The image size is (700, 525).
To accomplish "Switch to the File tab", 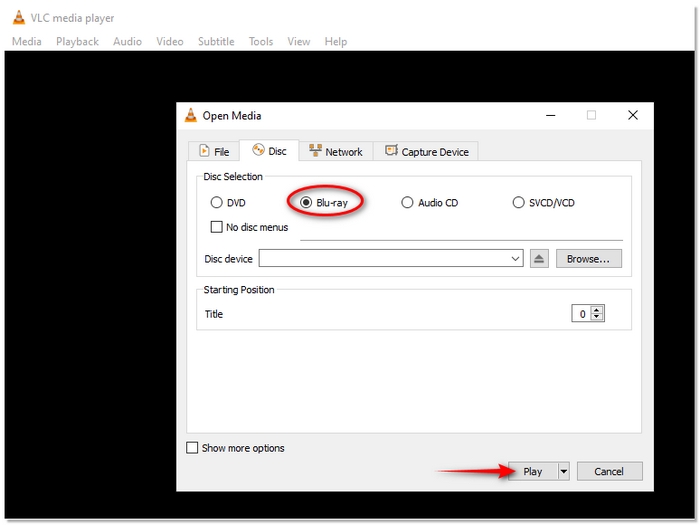I will tap(214, 152).
